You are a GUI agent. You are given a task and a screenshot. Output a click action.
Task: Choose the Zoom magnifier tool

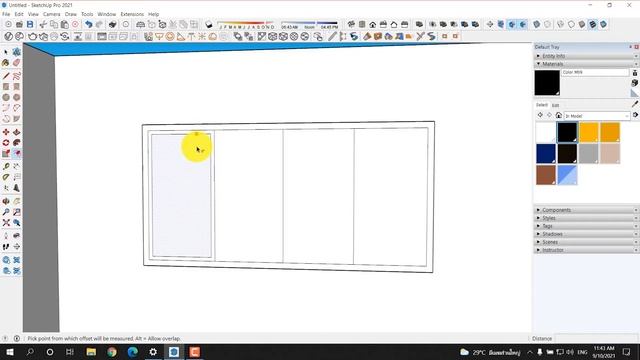point(6,212)
